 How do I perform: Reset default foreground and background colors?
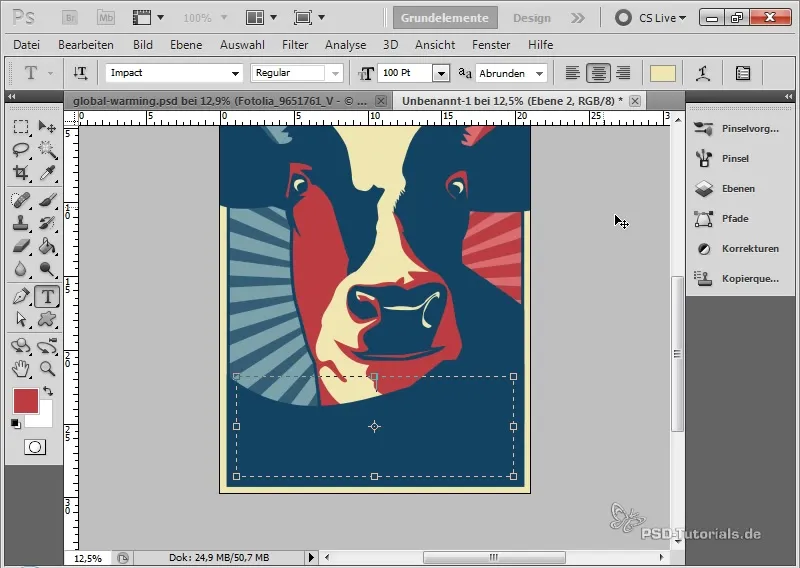coord(15,424)
